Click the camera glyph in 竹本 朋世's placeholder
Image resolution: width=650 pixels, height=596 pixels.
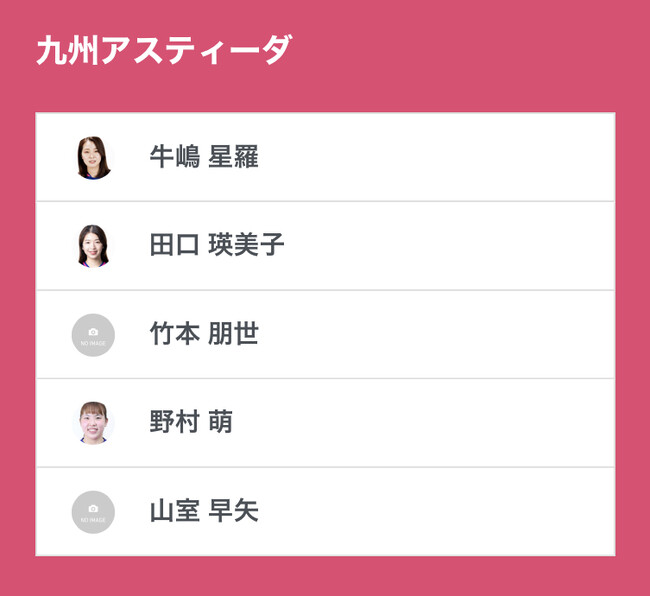(x=93, y=331)
